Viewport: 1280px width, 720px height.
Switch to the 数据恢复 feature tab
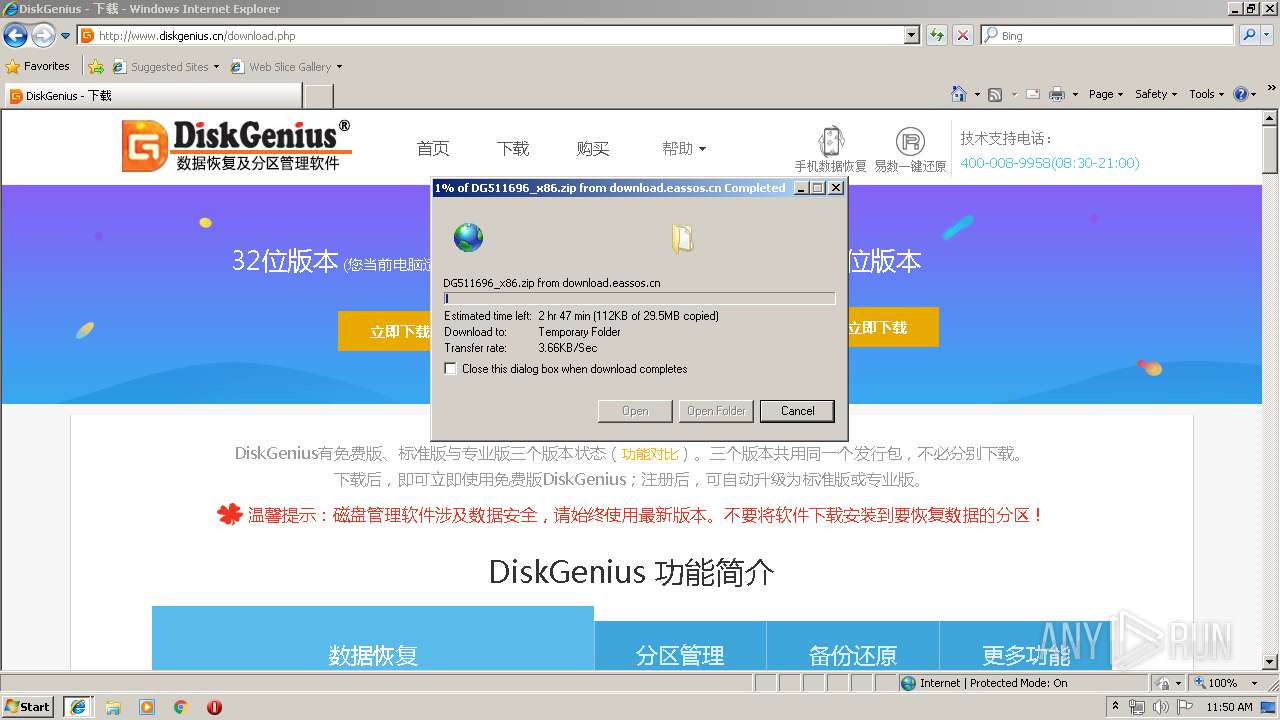click(373, 638)
